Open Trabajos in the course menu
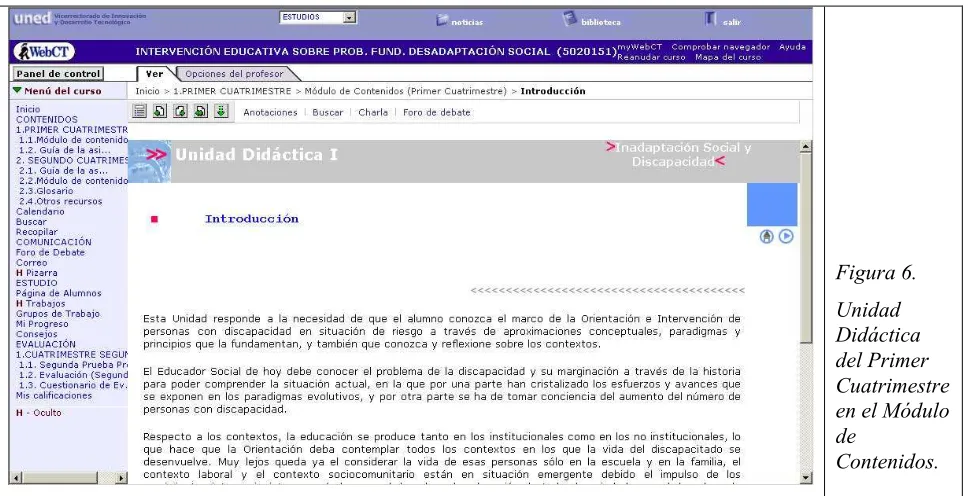974x496 pixels. (x=45, y=303)
